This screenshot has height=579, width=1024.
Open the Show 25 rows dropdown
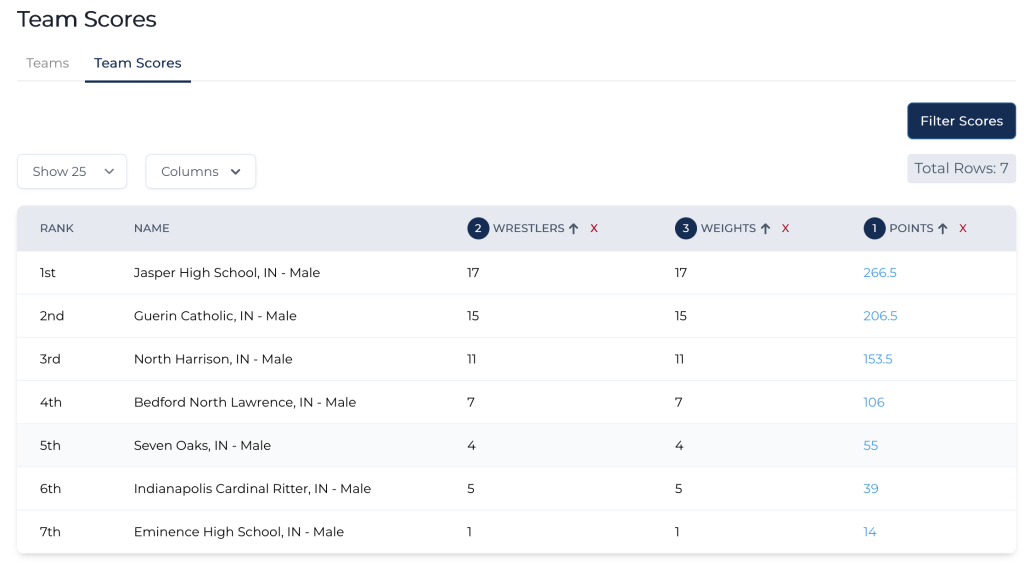pyautogui.click(x=72, y=172)
